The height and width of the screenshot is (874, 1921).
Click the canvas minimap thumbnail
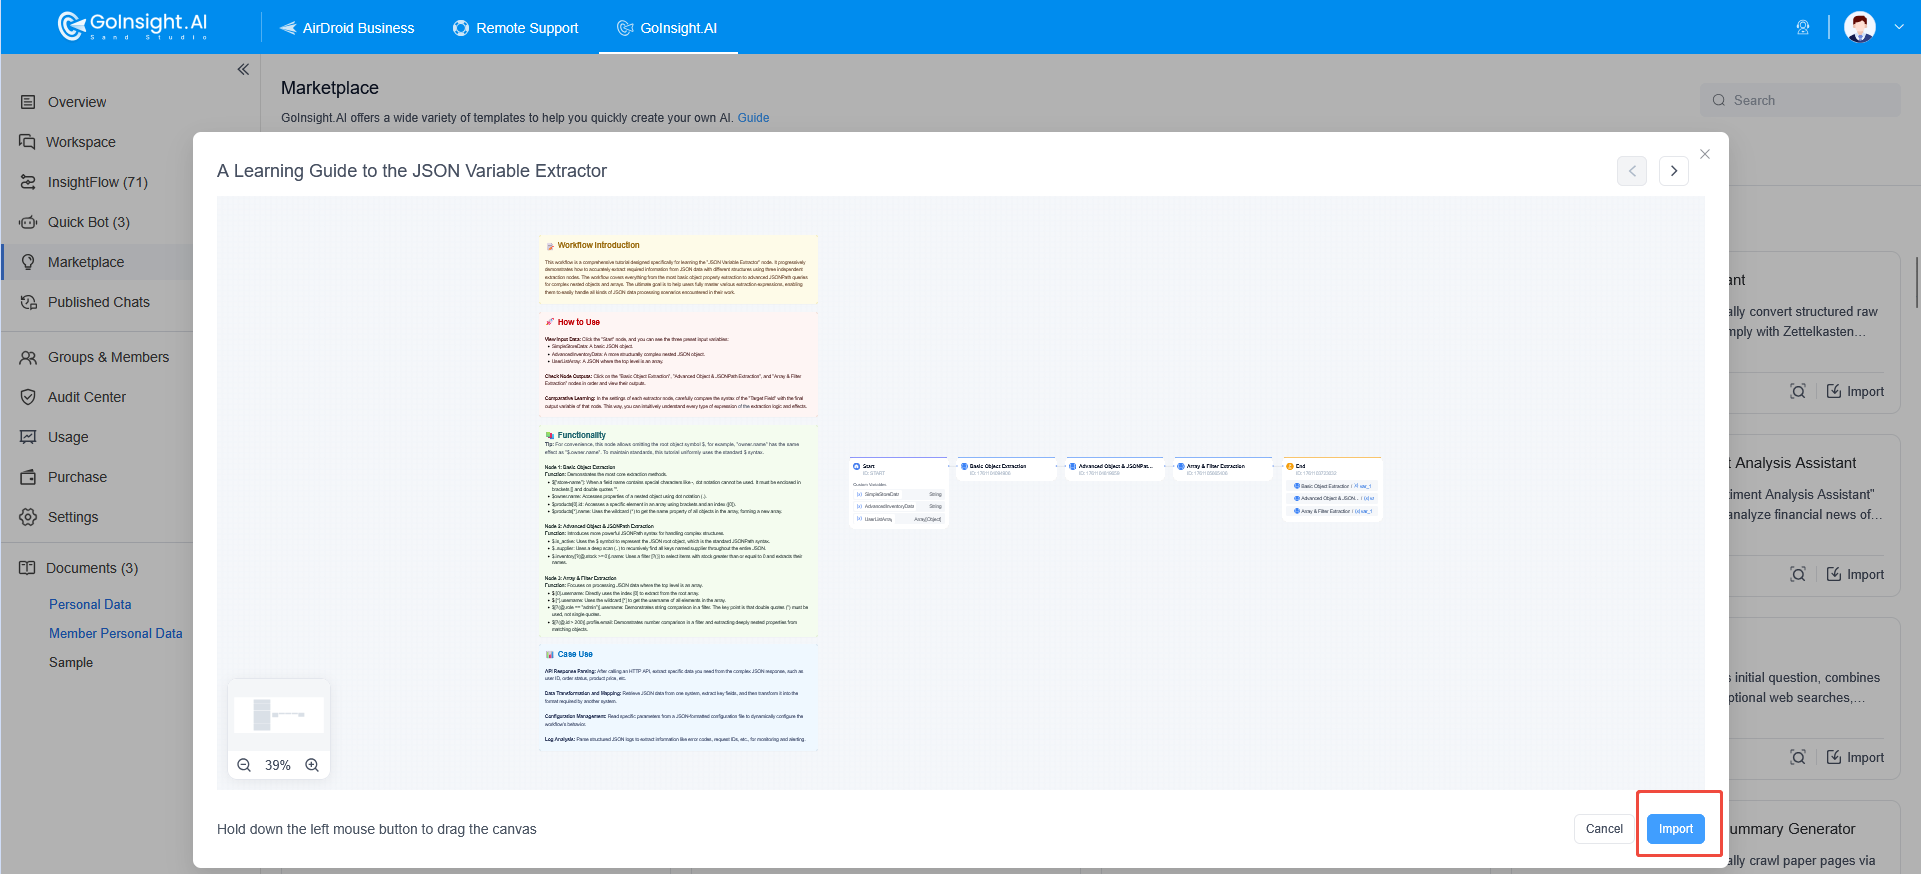(279, 715)
